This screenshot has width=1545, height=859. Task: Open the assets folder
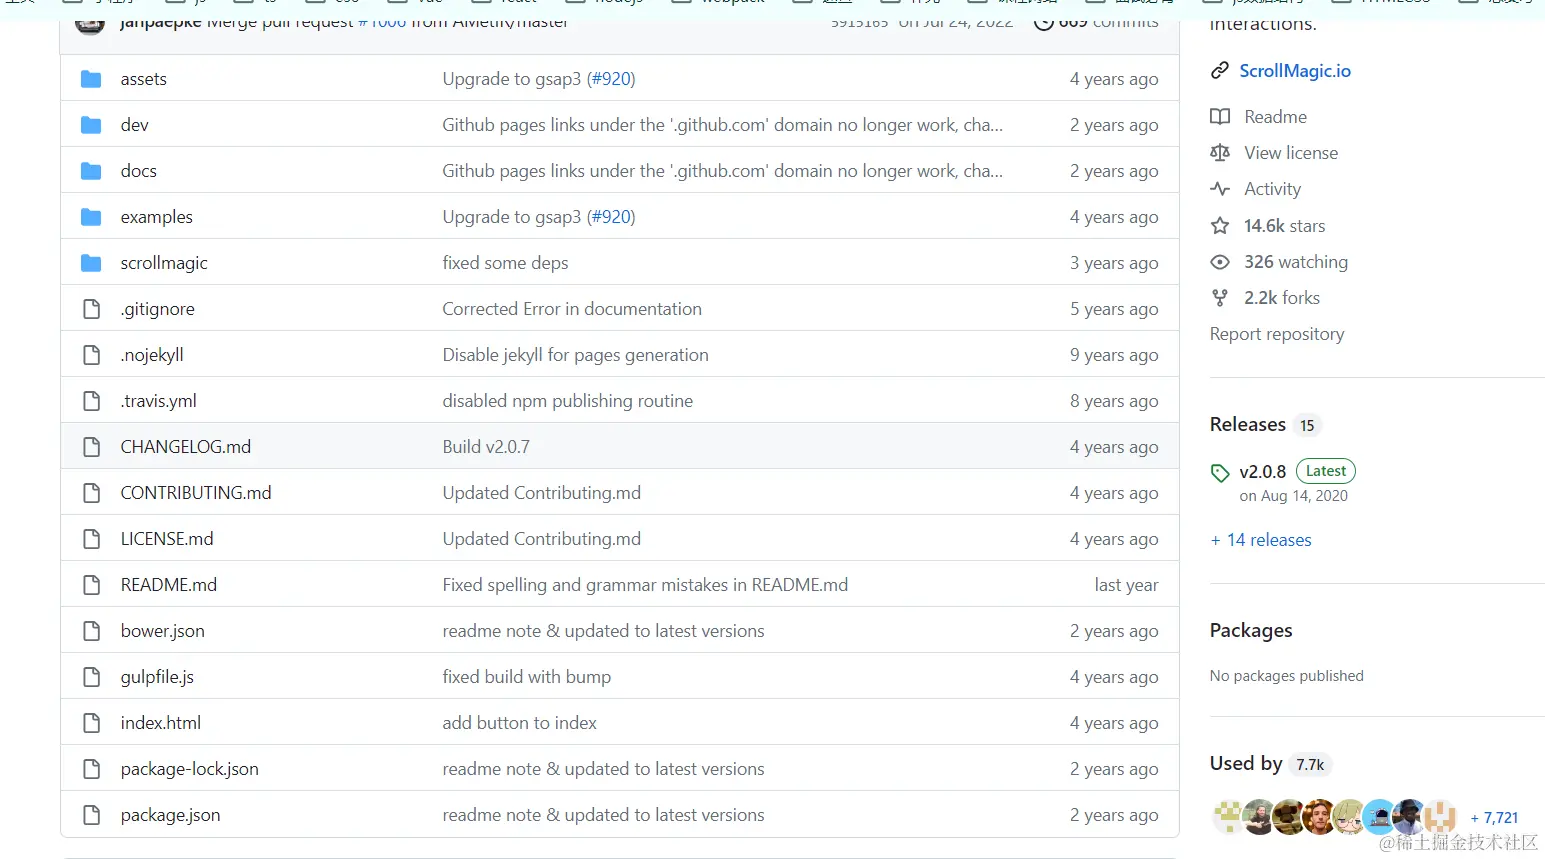pos(144,79)
